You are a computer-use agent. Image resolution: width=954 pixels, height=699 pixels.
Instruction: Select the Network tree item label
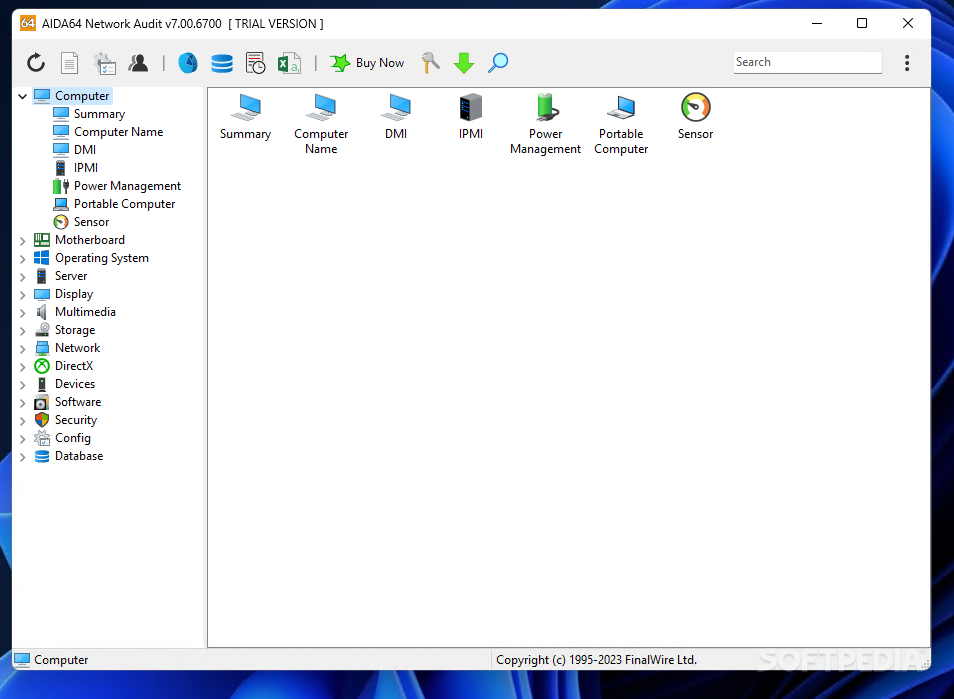pos(77,348)
